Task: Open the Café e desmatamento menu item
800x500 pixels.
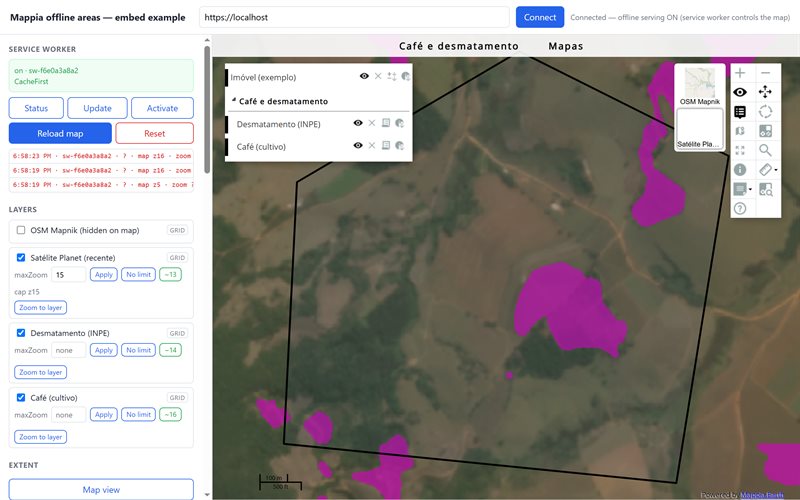Action: click(x=459, y=46)
